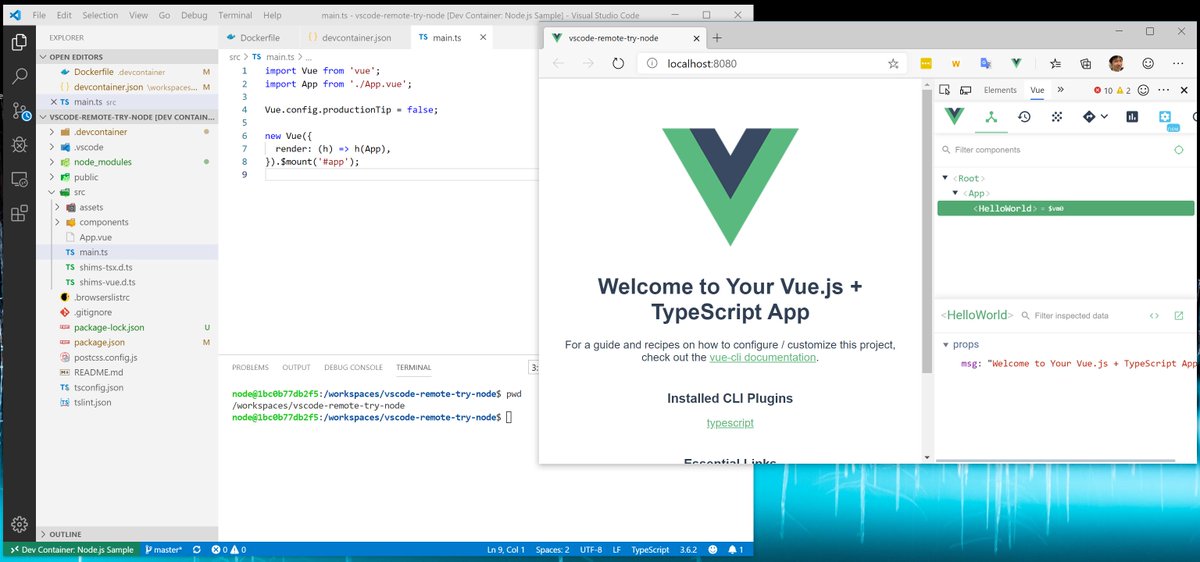Screen dimensions: 1200x562
Task: Click in the Filter components search field
Action: pos(1054,150)
